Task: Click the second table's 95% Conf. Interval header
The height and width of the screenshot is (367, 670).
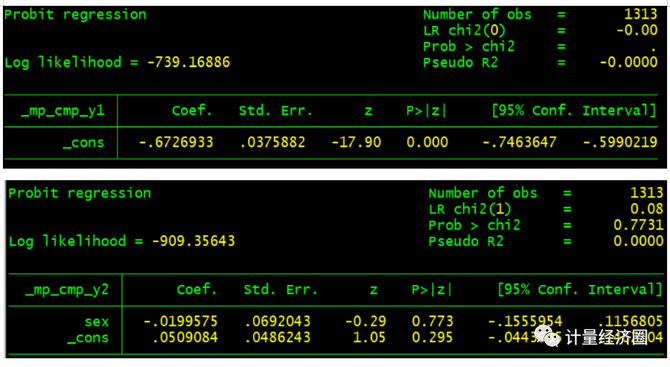Action: [580, 290]
